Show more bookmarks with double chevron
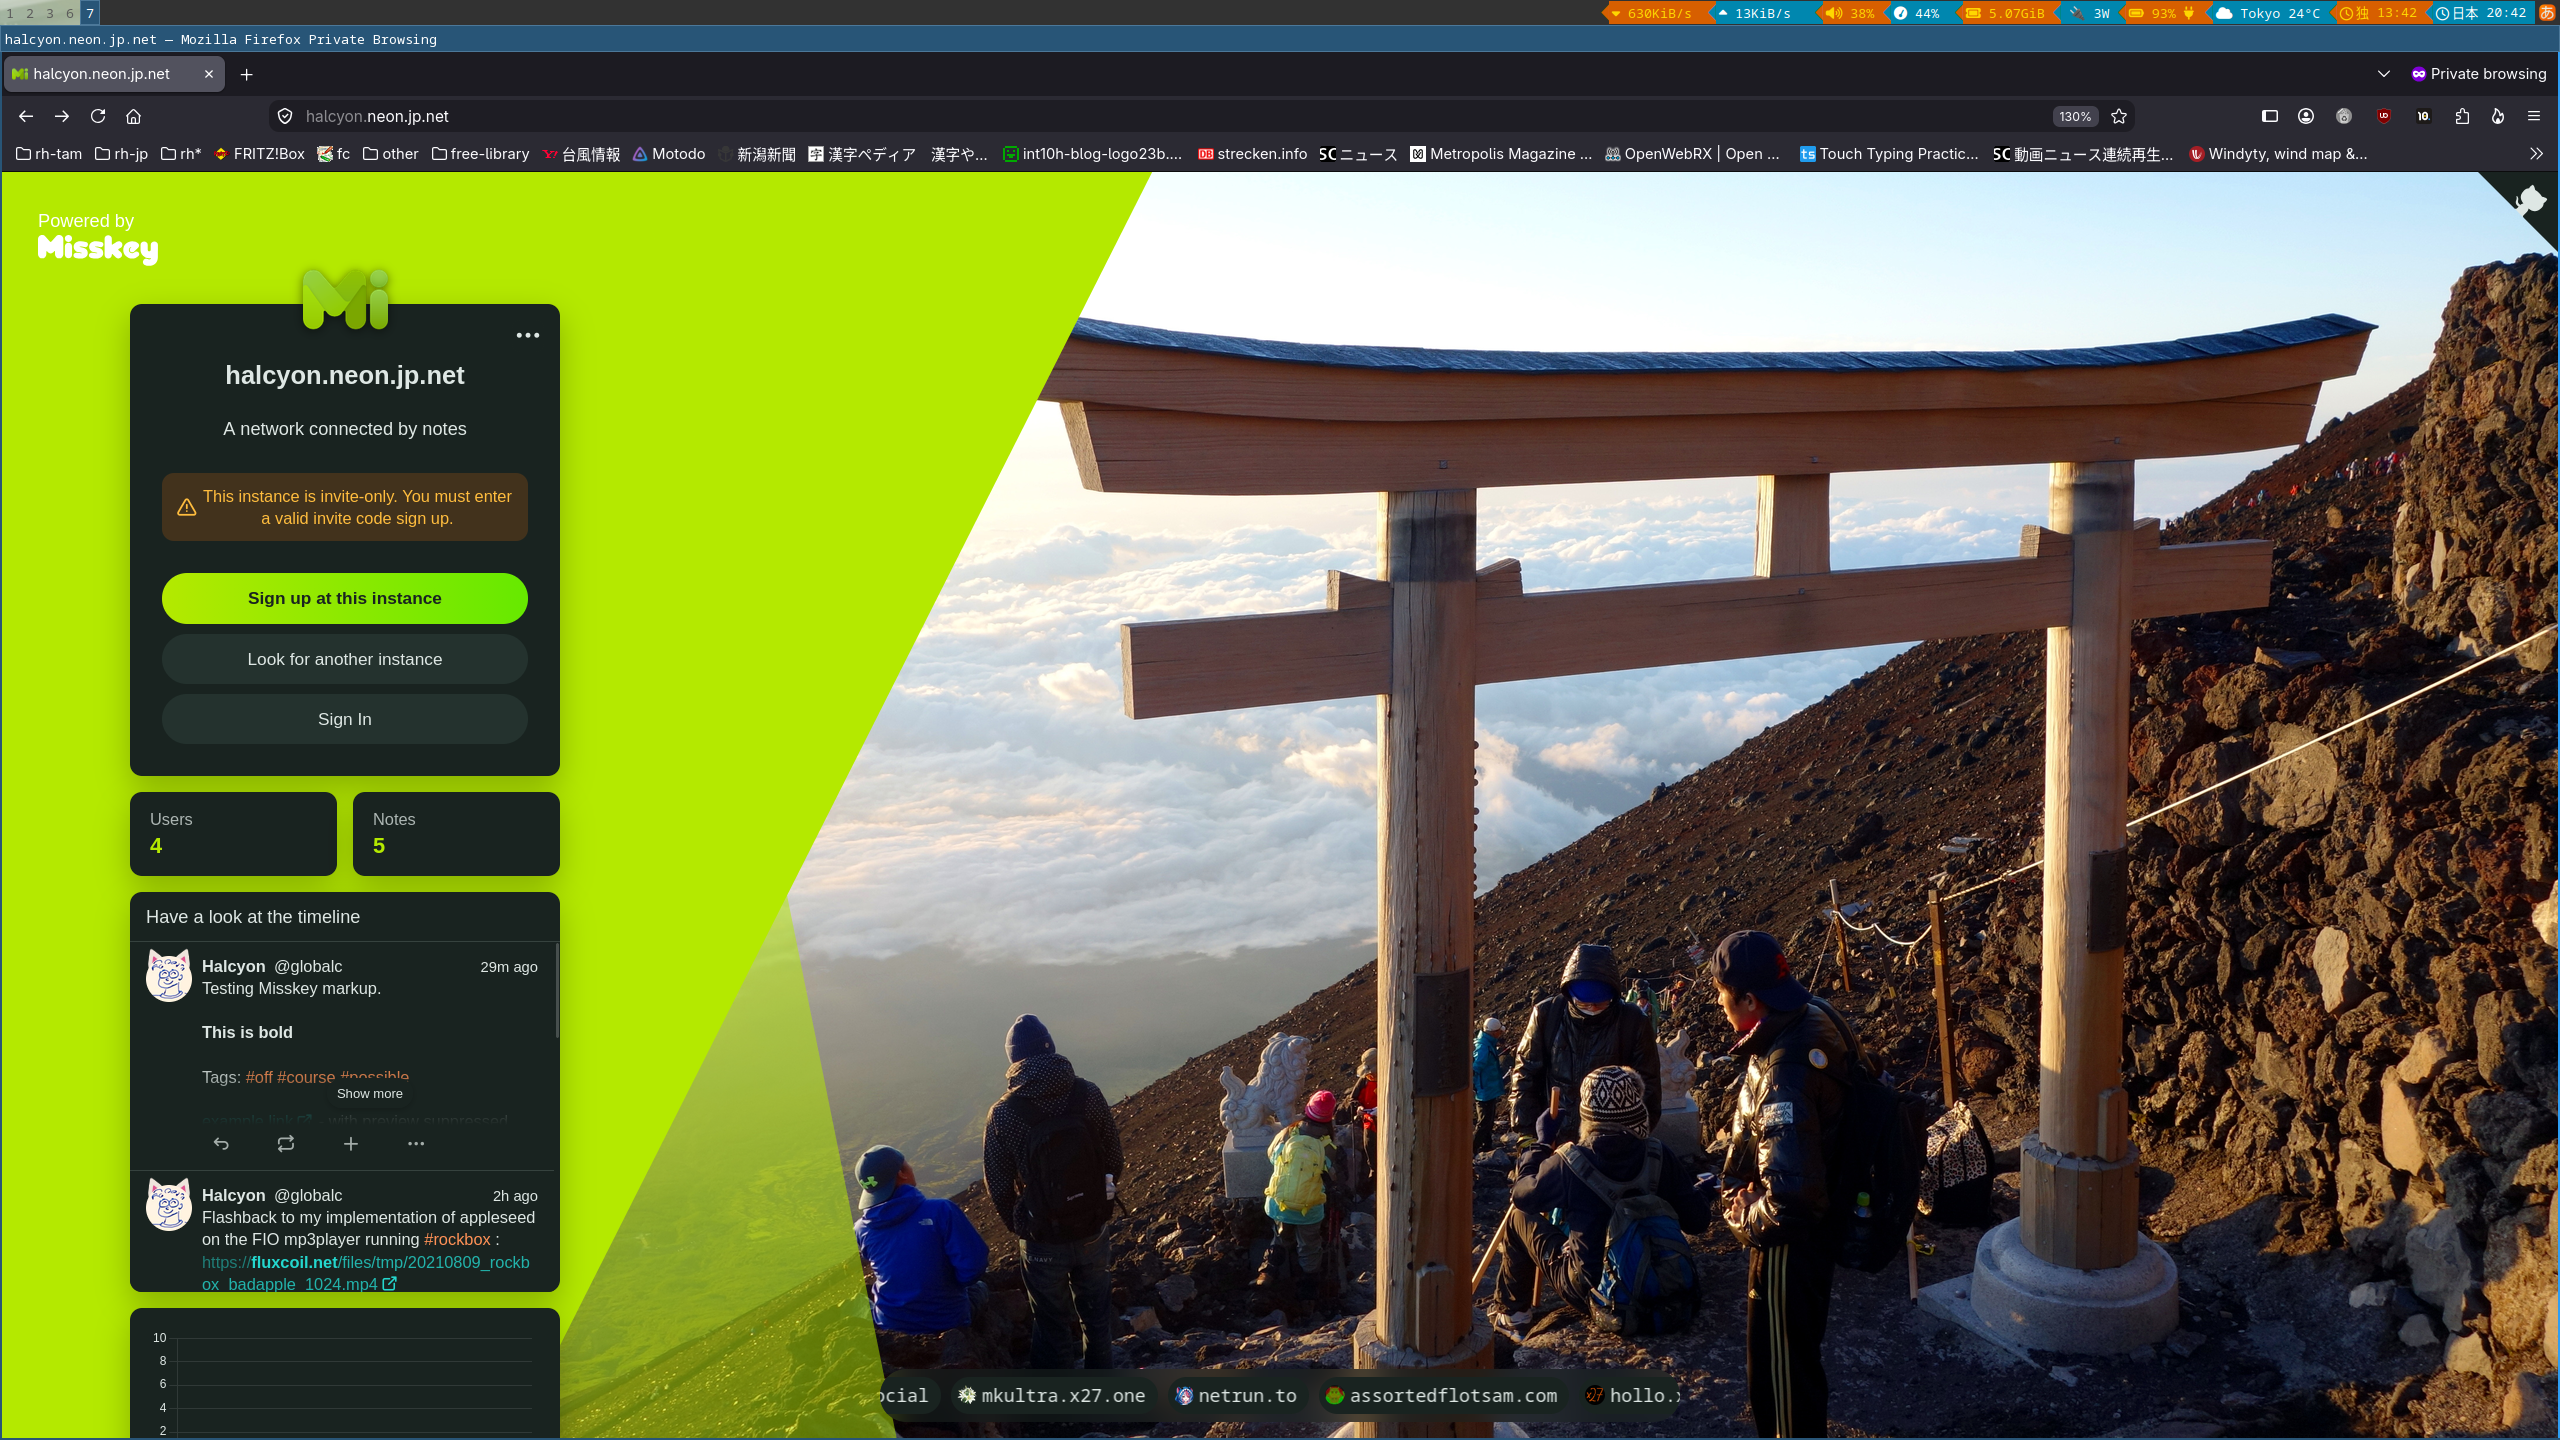The height and width of the screenshot is (1440, 2560). pos(2536,154)
